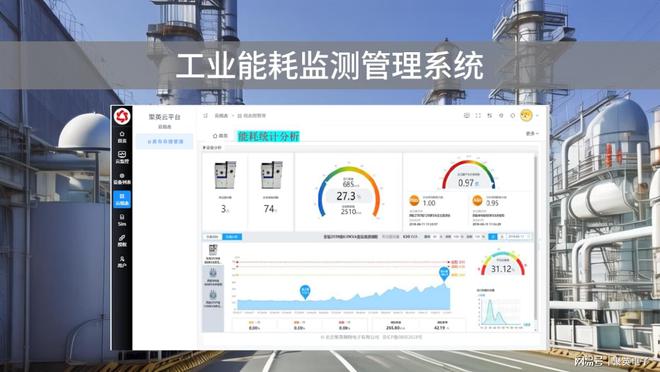The width and height of the screenshot is (660, 372).
Task: Click the red circular platform logo
Action: click(x=122, y=117)
